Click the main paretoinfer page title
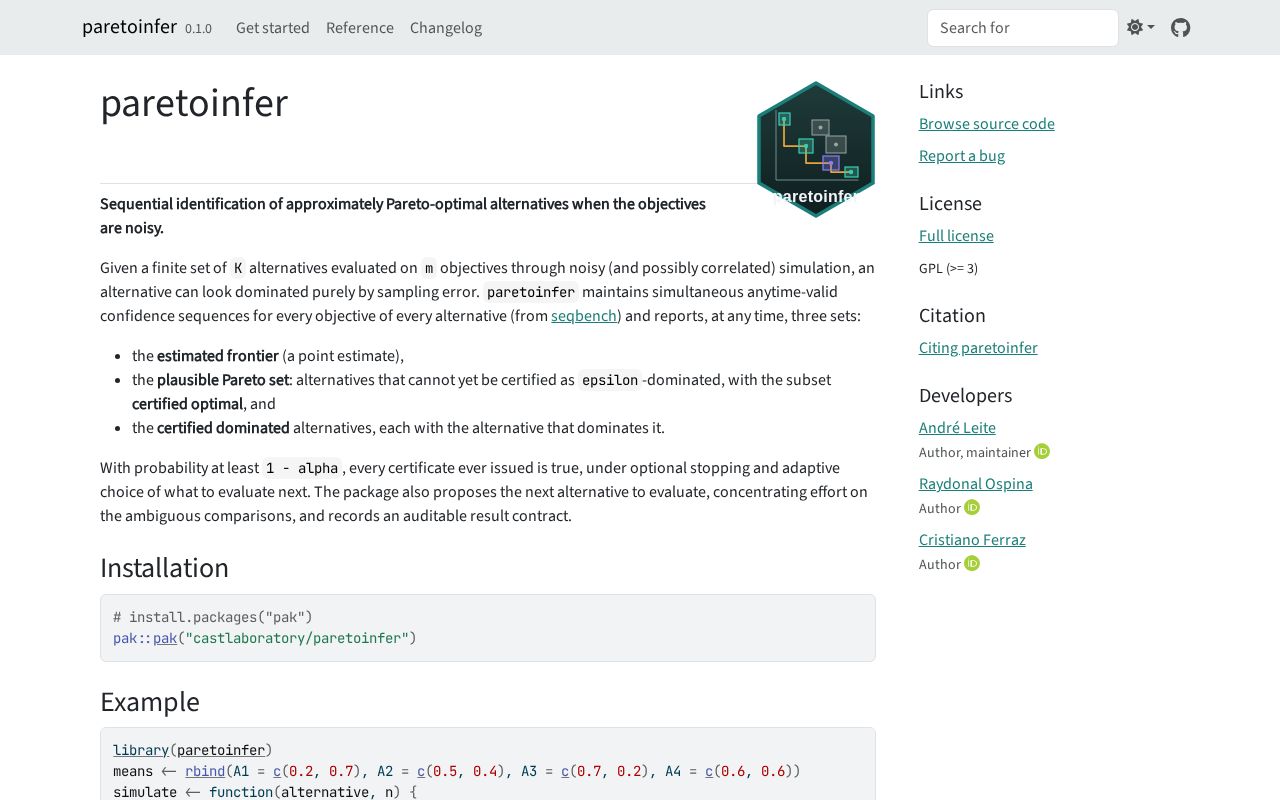 pyautogui.click(x=194, y=103)
